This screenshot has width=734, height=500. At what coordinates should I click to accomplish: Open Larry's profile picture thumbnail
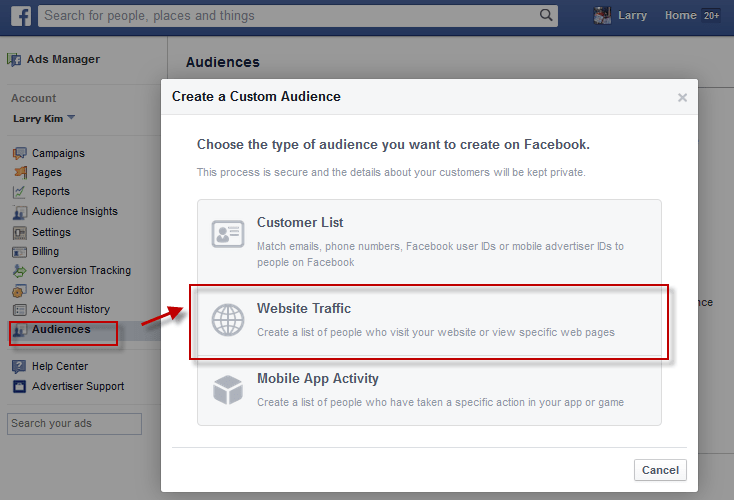click(x=602, y=15)
